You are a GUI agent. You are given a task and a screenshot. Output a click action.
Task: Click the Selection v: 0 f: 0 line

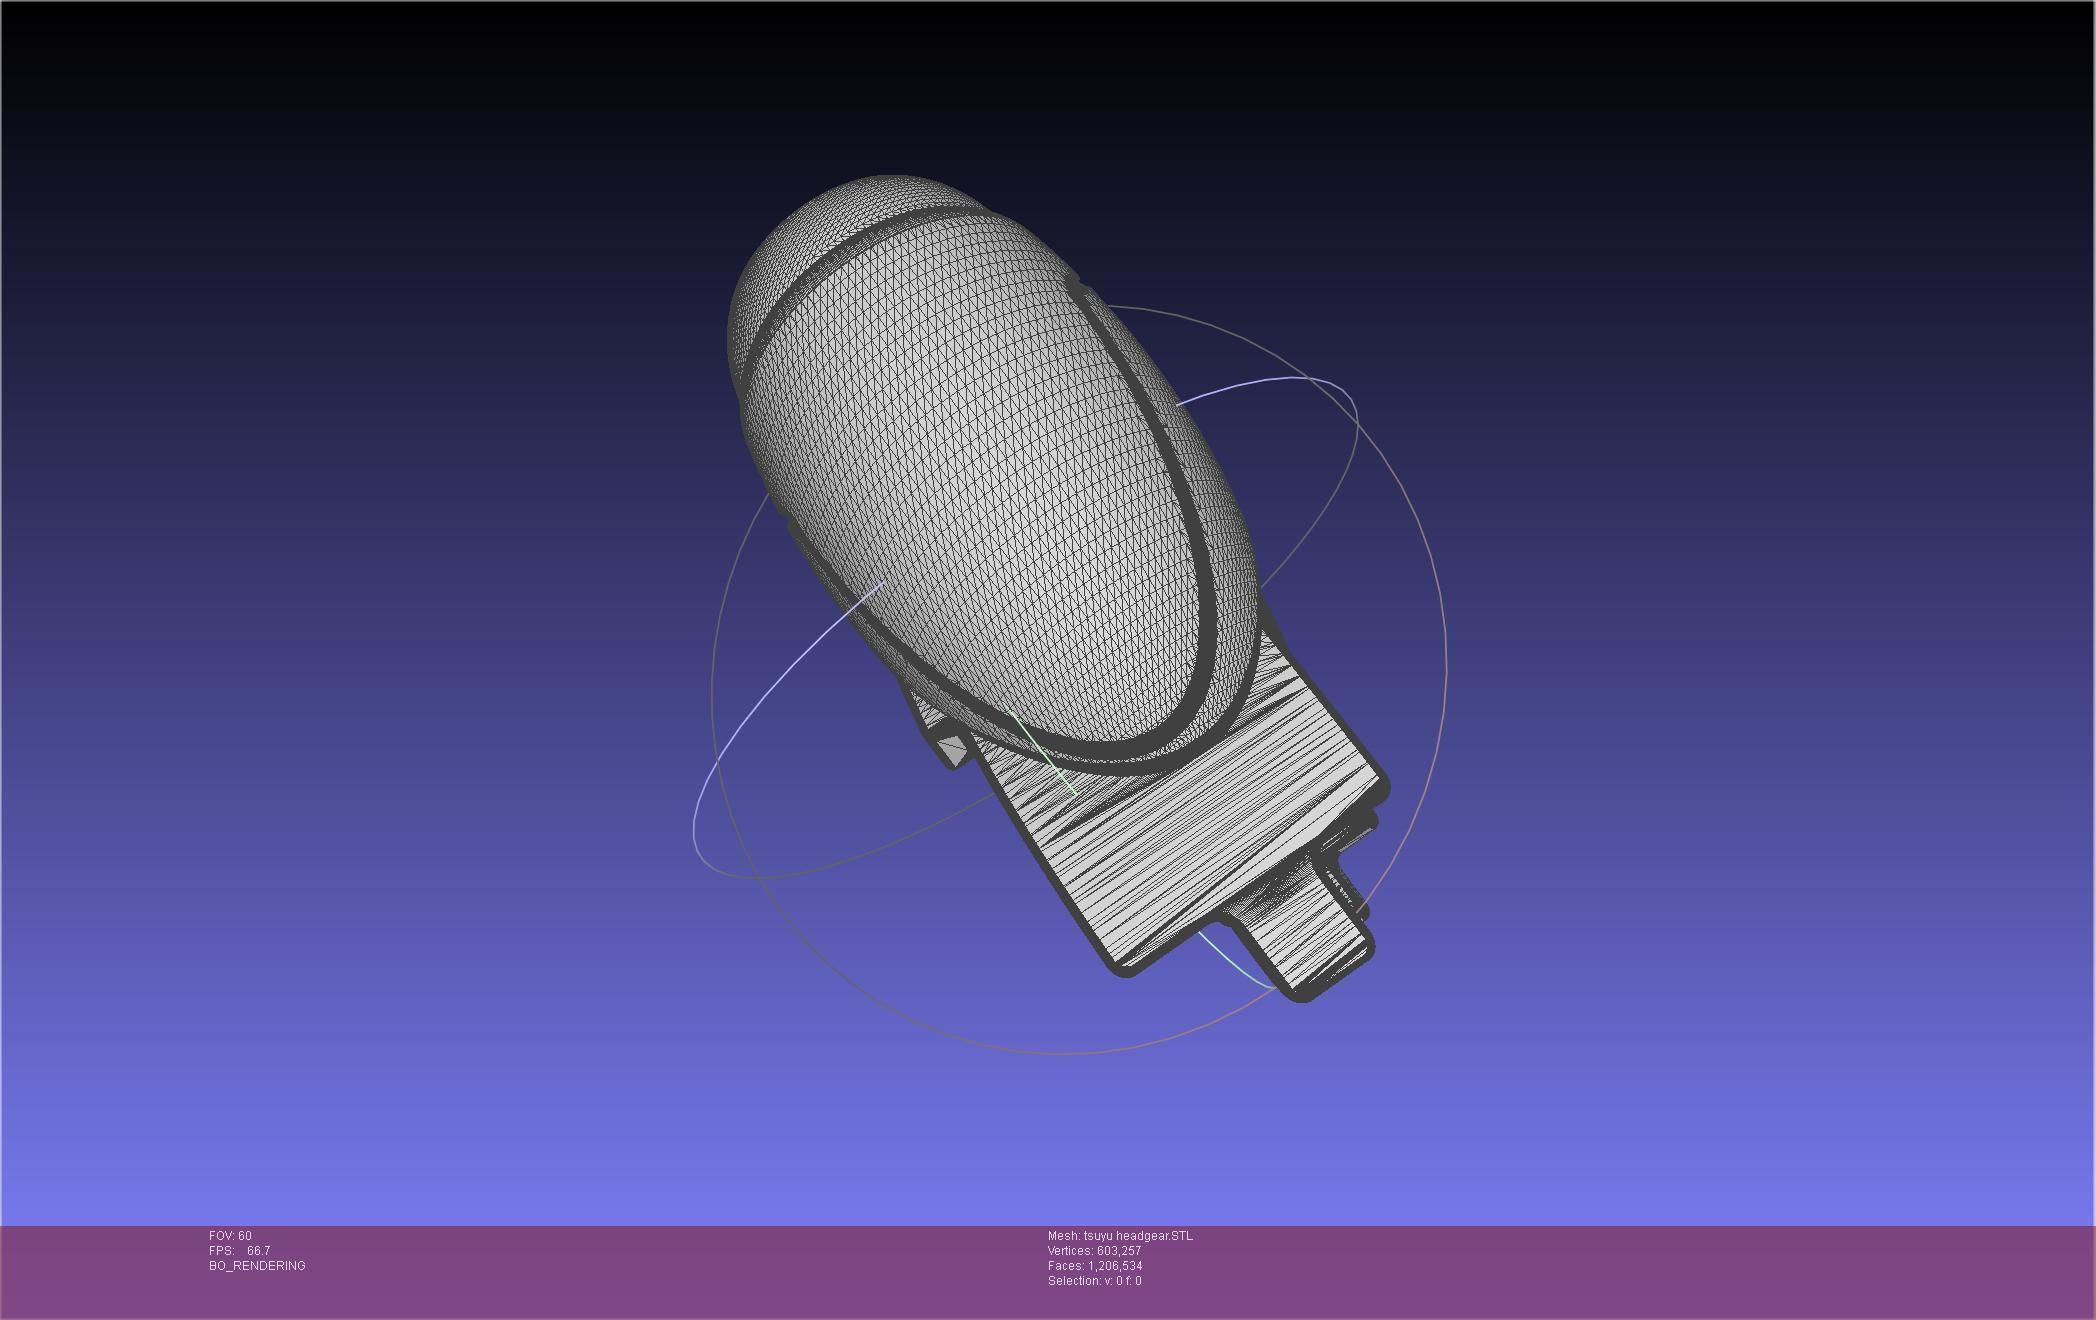tap(1094, 1281)
